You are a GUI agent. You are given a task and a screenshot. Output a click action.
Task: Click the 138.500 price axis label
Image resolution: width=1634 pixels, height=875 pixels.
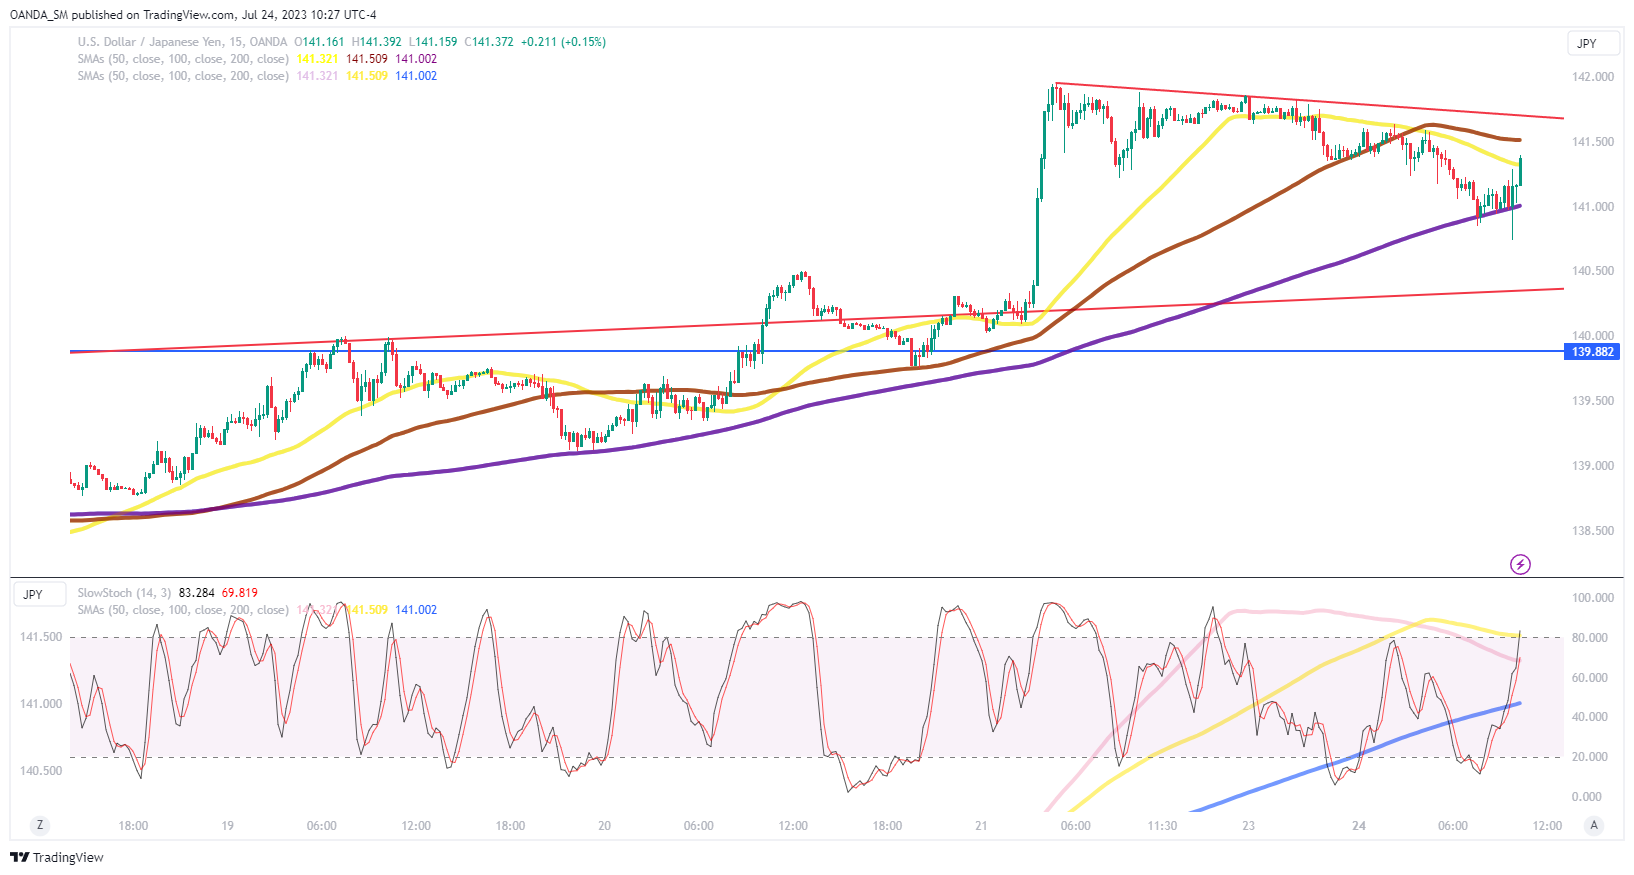[x=1593, y=531]
